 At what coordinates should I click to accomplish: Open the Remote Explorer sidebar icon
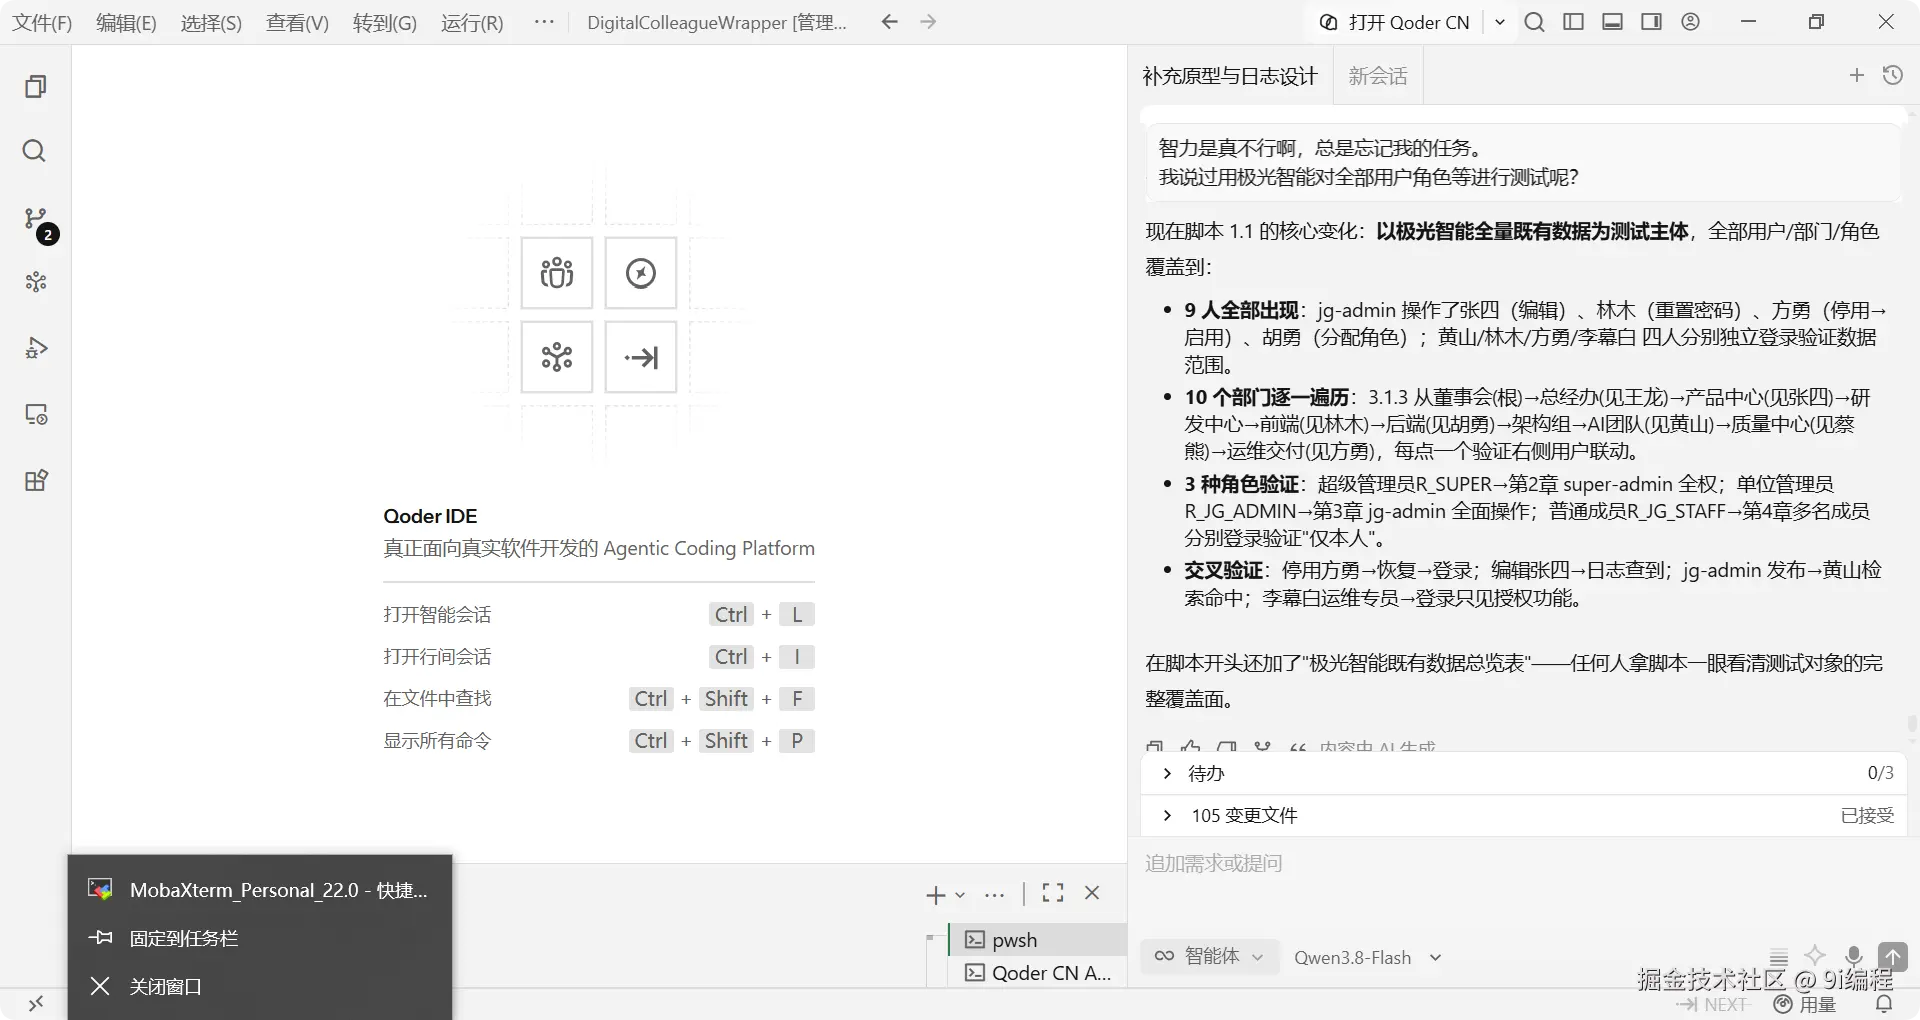[36, 414]
